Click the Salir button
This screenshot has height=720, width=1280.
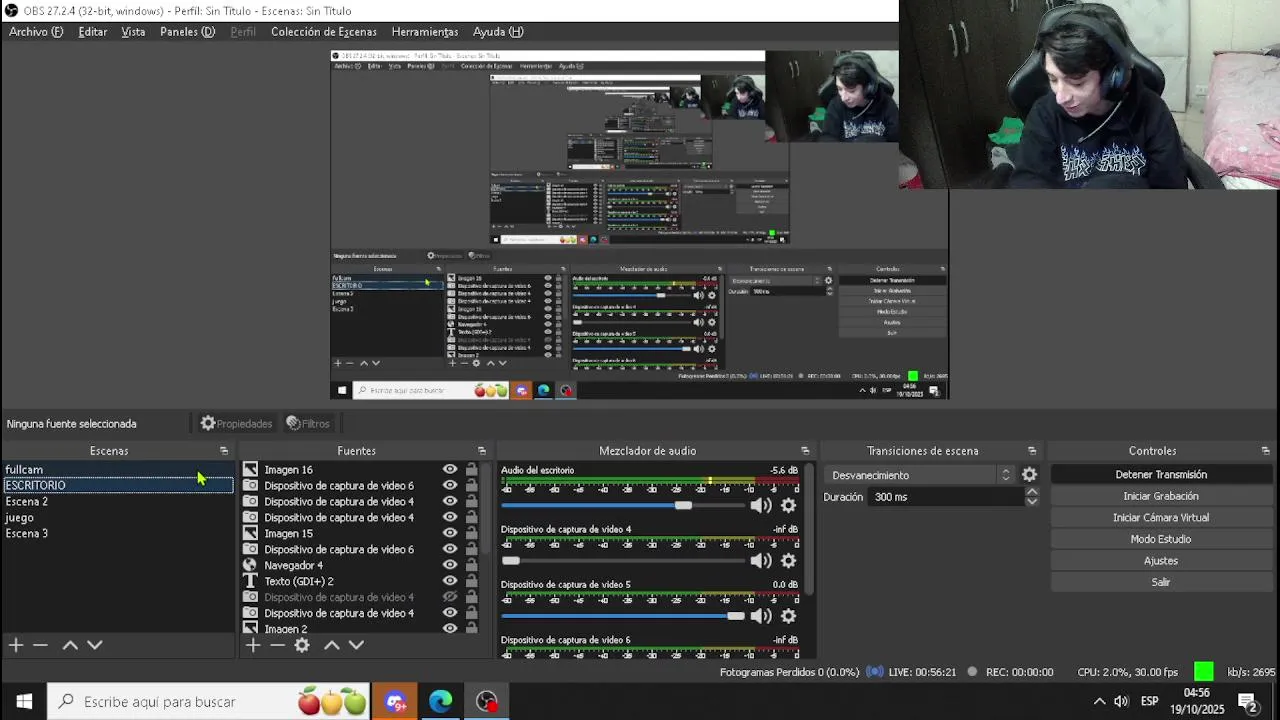point(1161,582)
